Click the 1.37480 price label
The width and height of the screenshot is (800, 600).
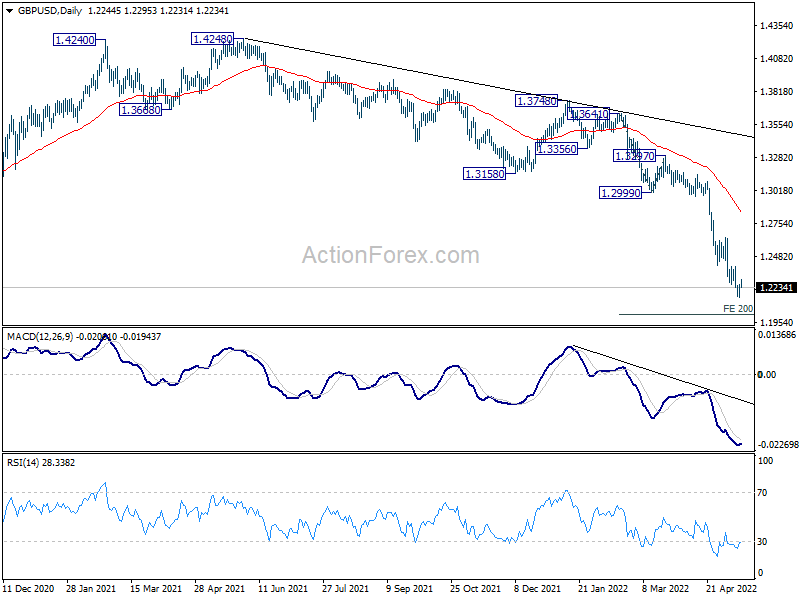538,101
